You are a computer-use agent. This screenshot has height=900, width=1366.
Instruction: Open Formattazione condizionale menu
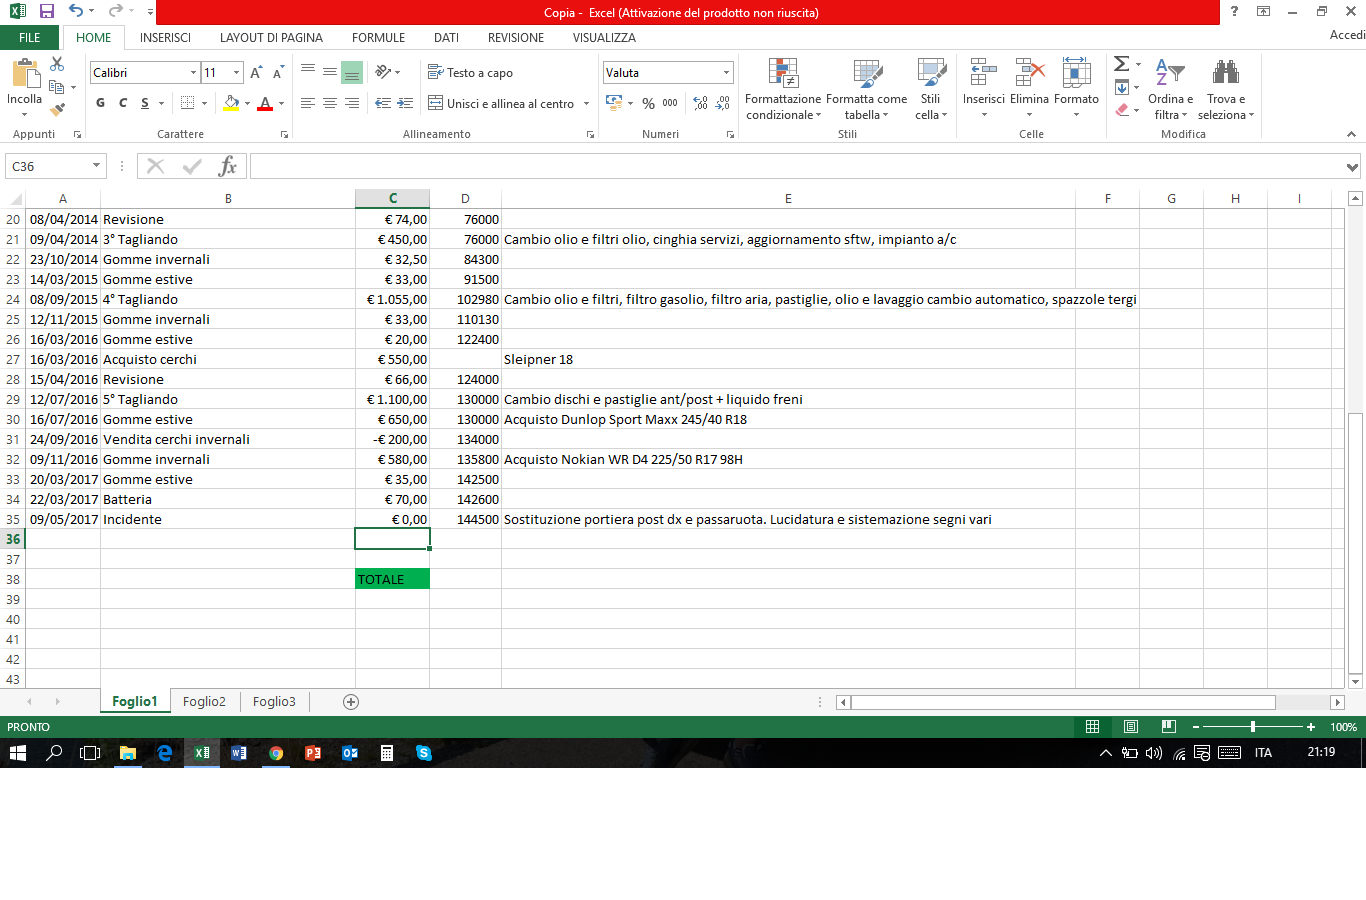783,90
